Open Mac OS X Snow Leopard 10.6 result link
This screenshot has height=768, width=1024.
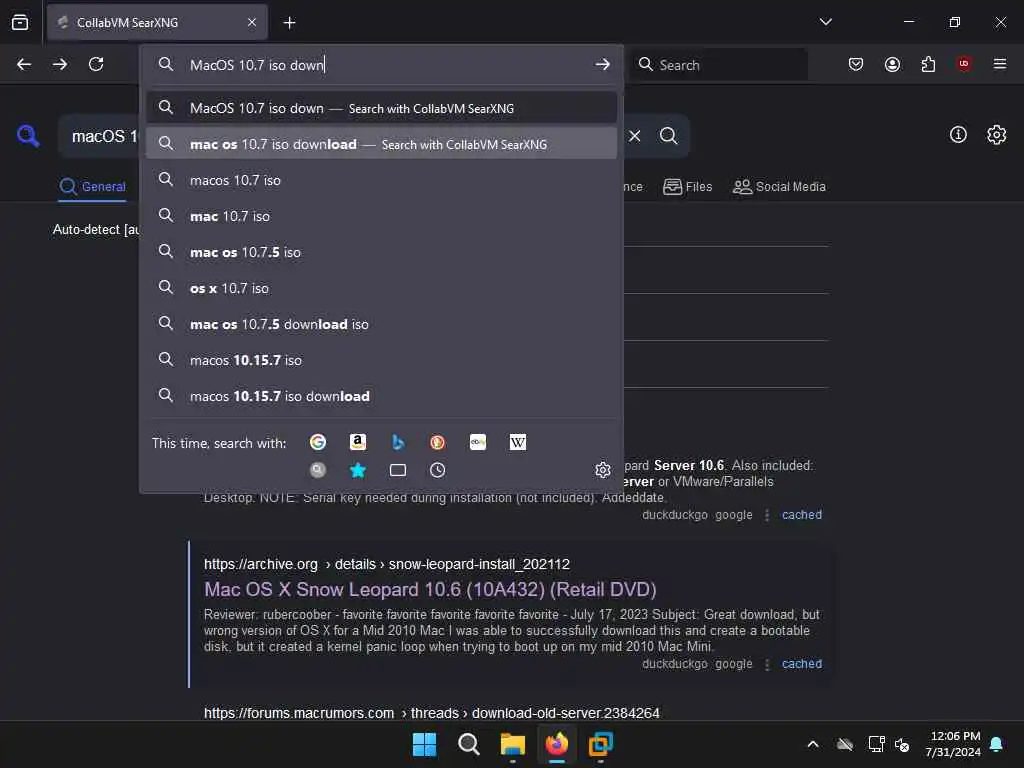(x=430, y=589)
